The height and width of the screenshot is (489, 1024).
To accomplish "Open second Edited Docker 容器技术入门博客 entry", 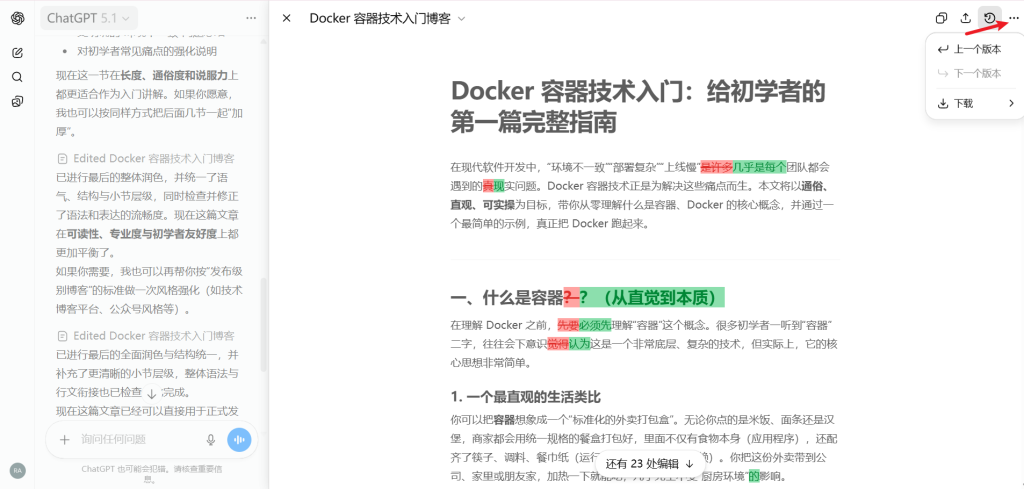I will (146, 336).
